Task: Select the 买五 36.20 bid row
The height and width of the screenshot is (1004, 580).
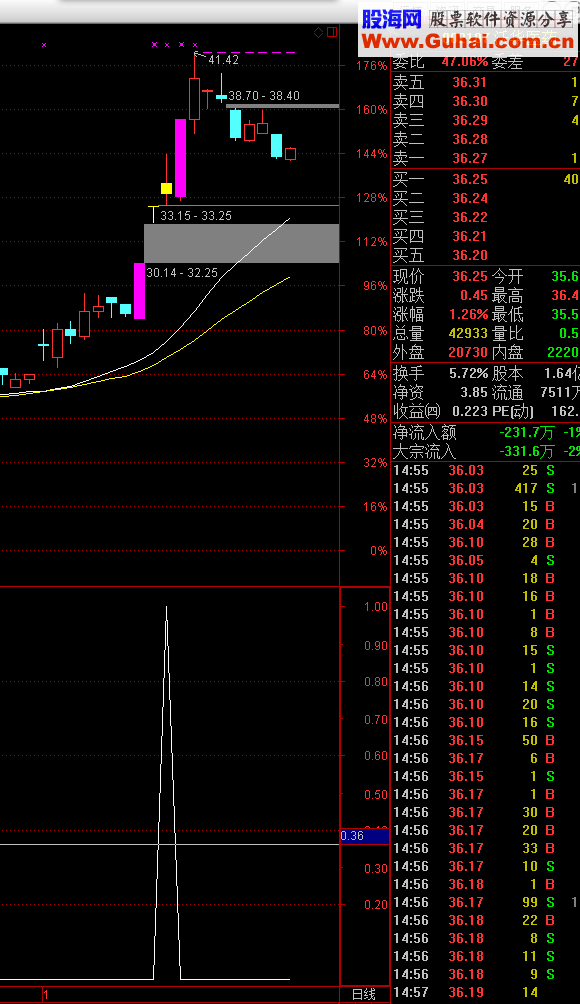Action: 485,256
